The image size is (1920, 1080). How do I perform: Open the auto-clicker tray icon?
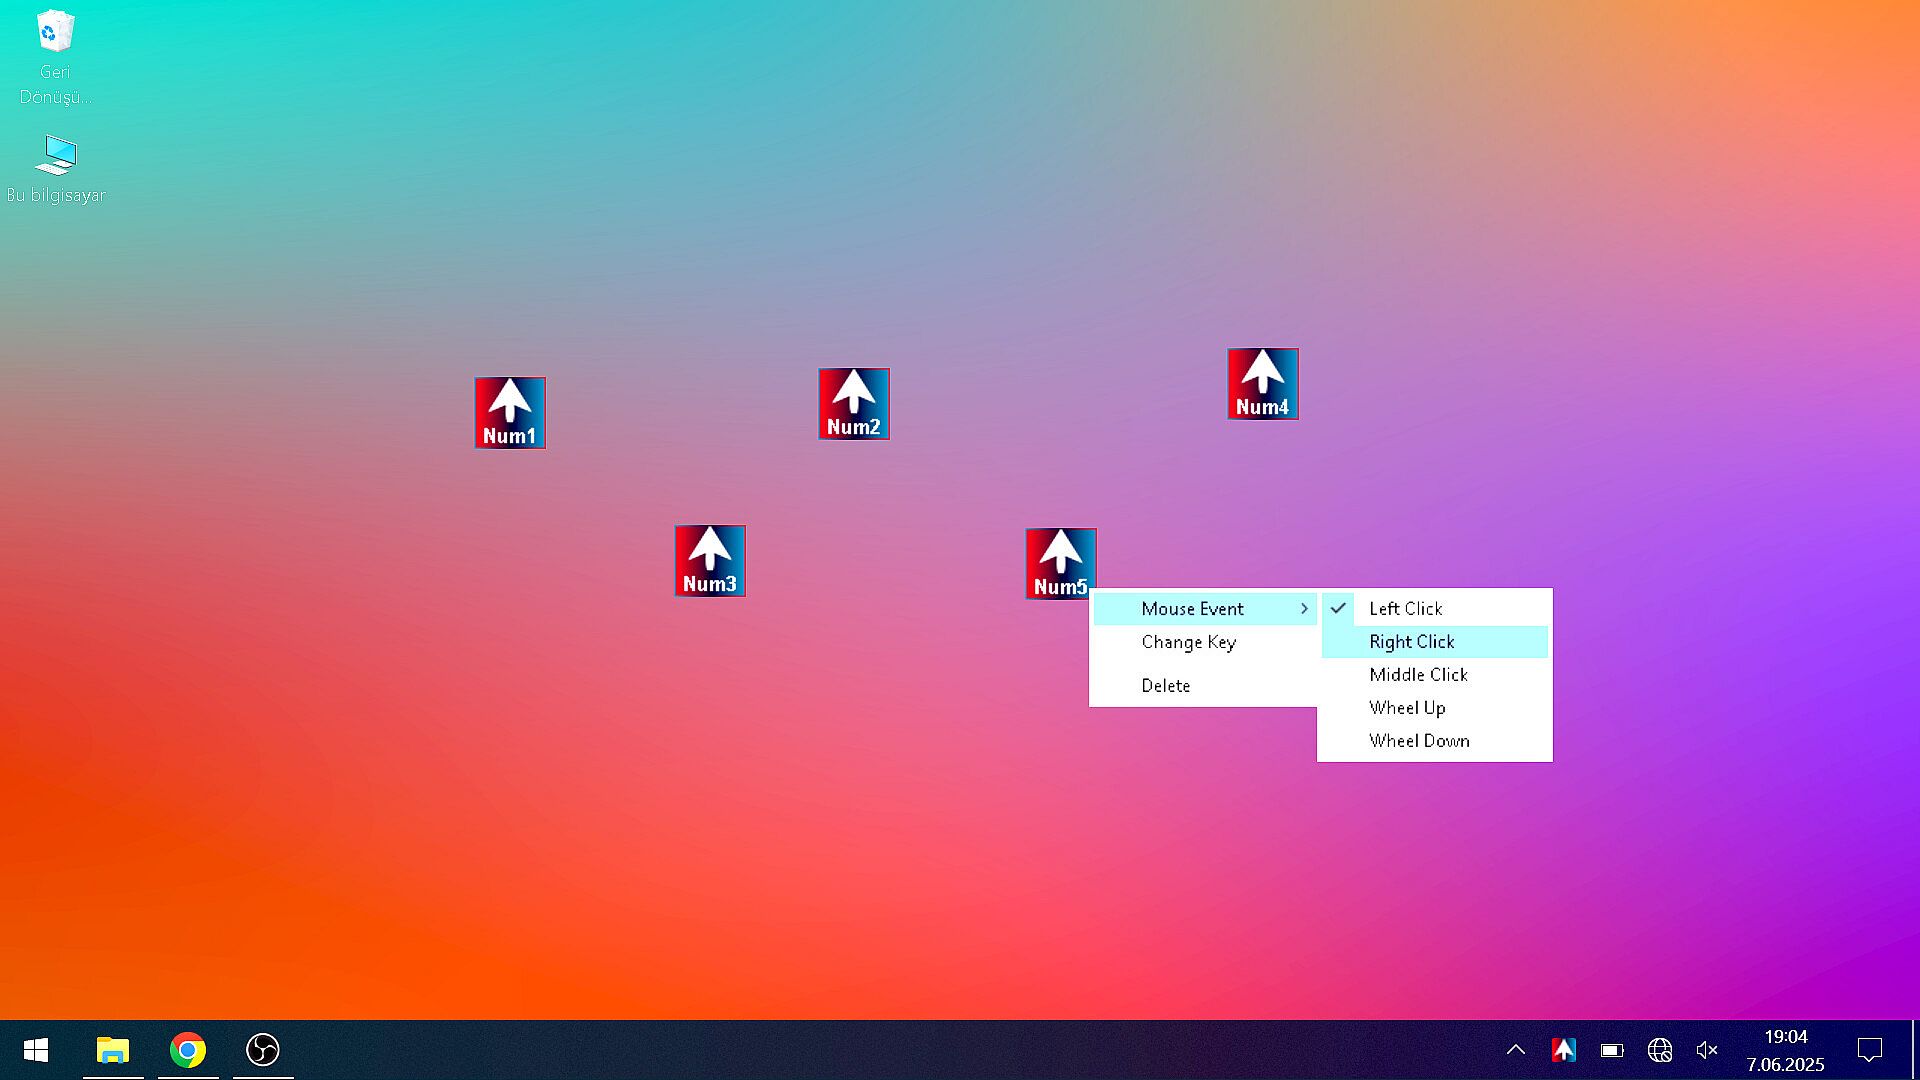coord(1564,1050)
